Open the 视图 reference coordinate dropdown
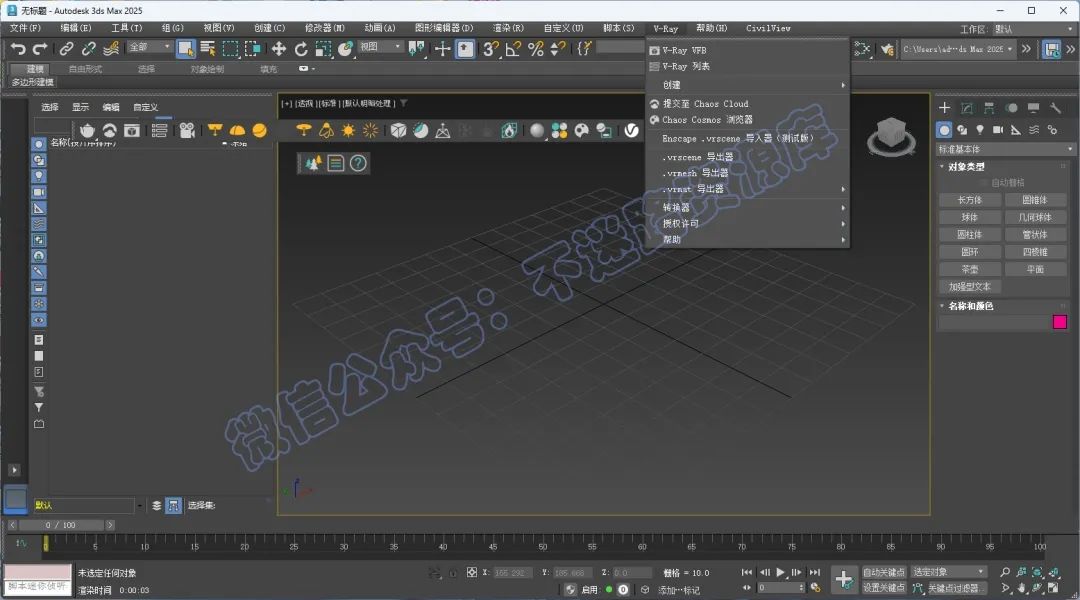Screen dimensions: 1080x600 [380, 47]
